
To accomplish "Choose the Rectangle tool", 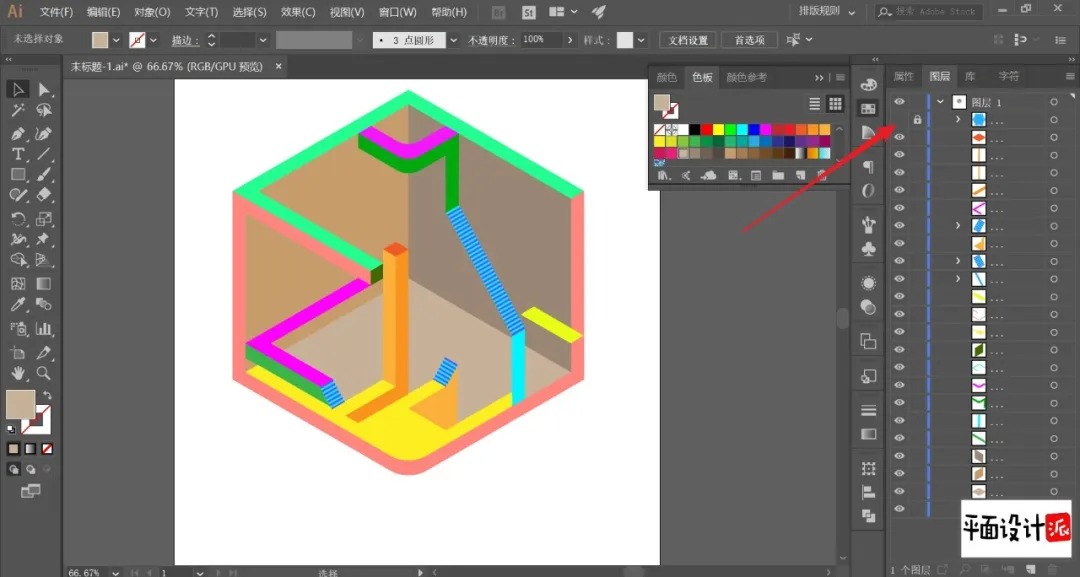I will point(18,175).
